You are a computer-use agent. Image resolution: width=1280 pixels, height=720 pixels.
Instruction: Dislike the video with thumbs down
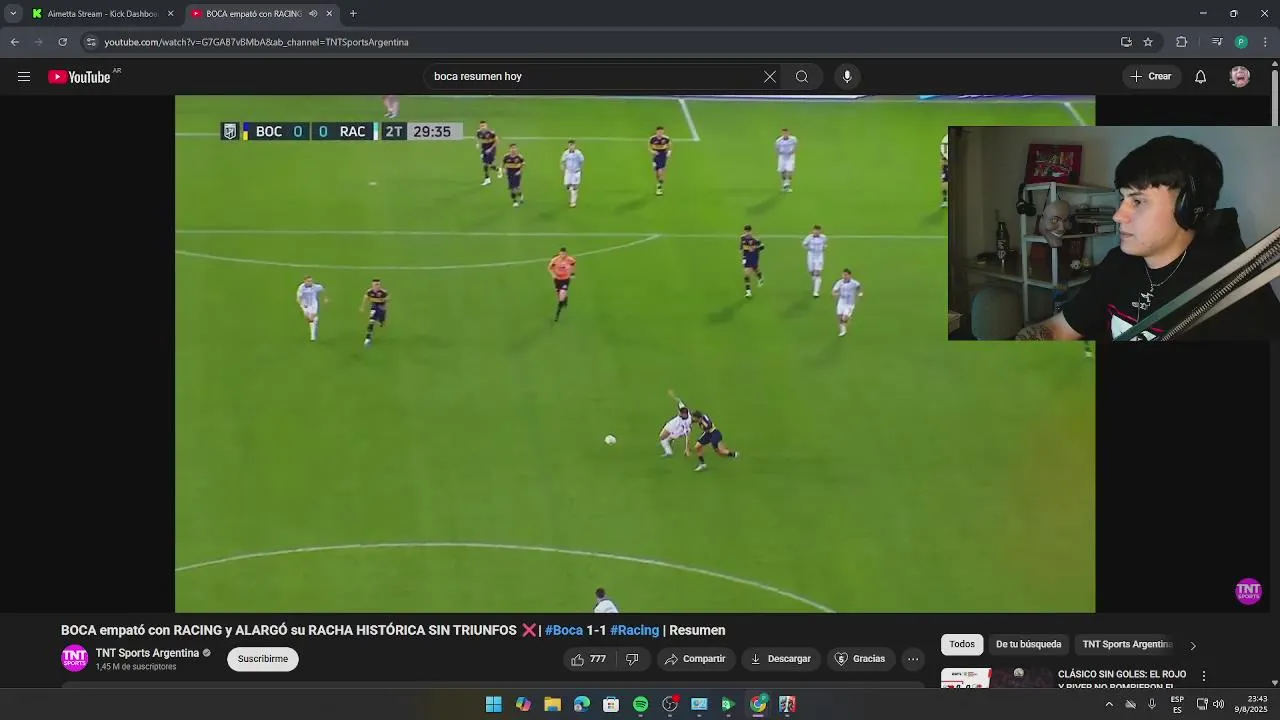(632, 659)
